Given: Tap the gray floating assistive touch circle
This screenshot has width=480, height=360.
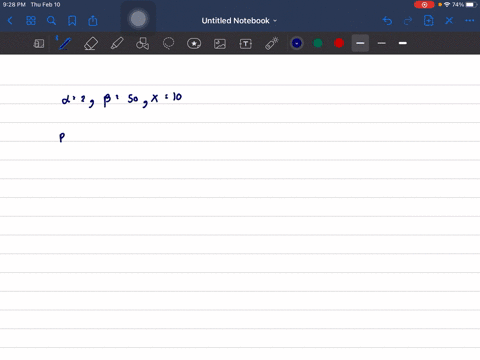Looking at the screenshot, I should (x=138, y=19).
